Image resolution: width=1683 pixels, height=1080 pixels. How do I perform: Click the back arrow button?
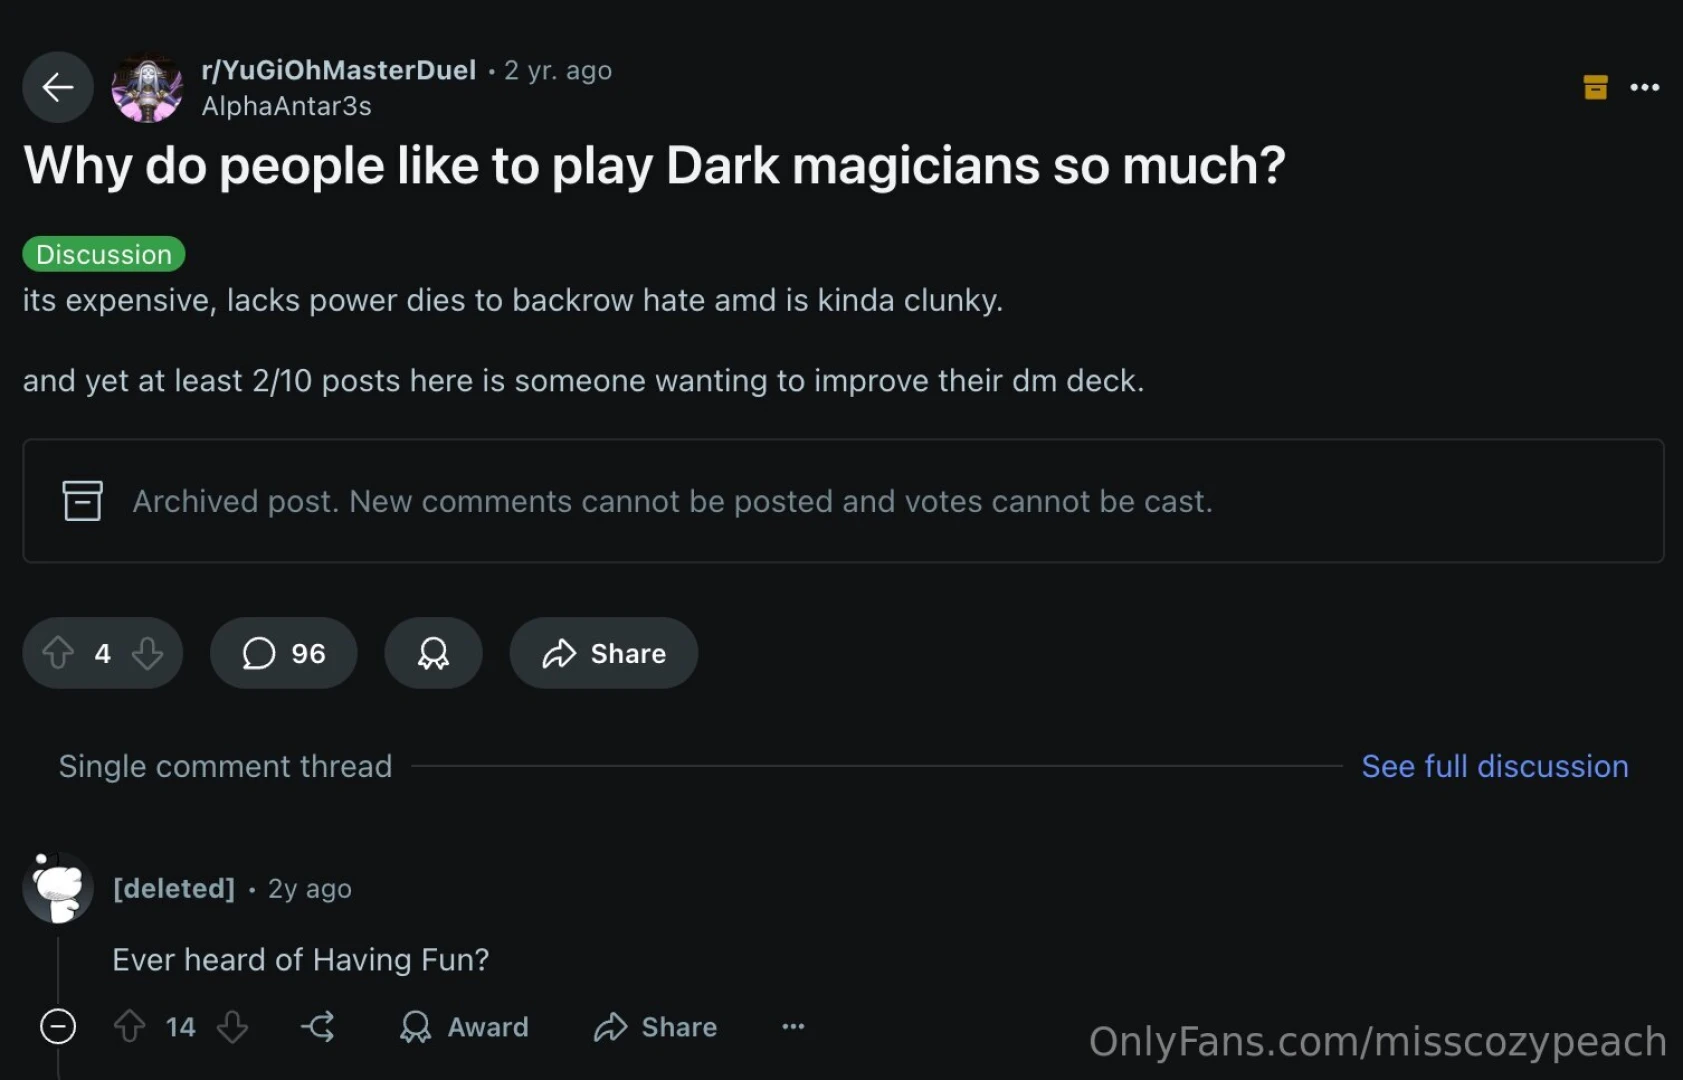(x=58, y=88)
